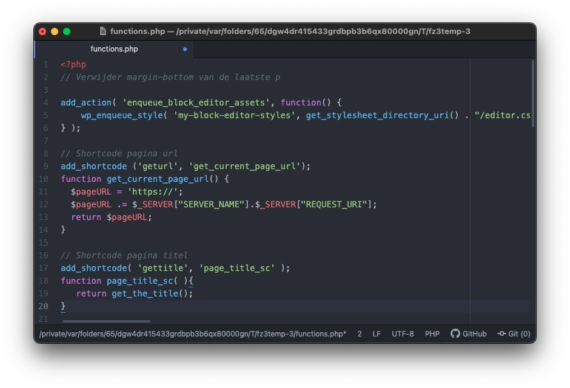570x388 pixels.
Task: Click the 'enqueue_block_editor_assets' string
Action: (x=196, y=103)
